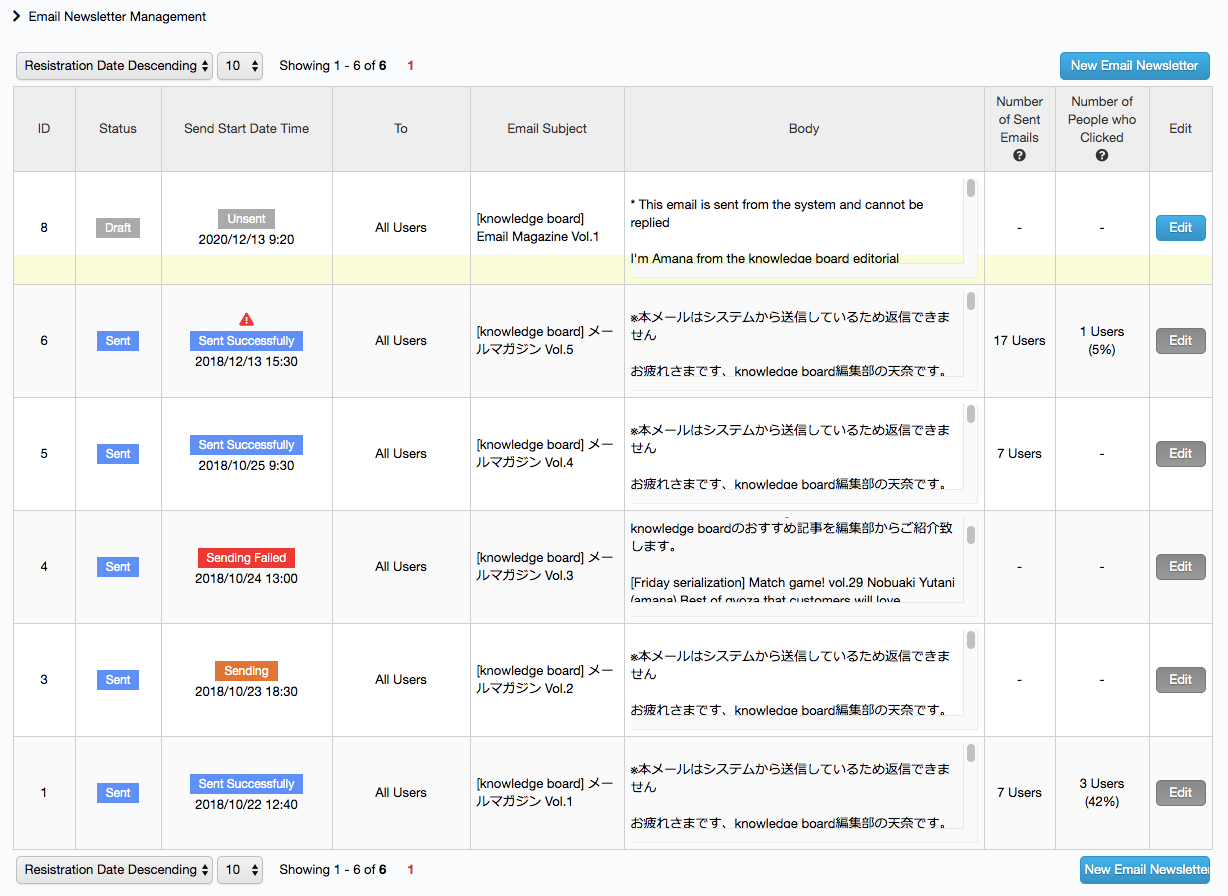Open top page-size dropdown showing 10

tap(240, 66)
